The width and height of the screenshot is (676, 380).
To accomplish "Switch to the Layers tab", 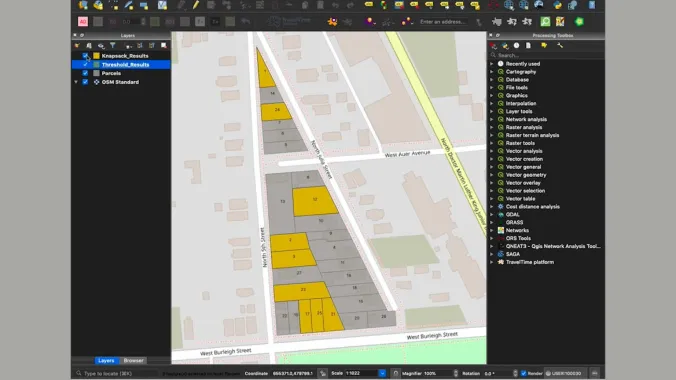I will tap(106, 361).
